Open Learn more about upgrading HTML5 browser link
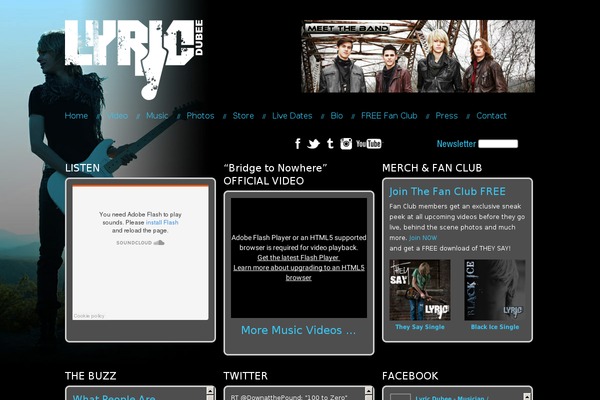The image size is (600, 400). point(299,273)
